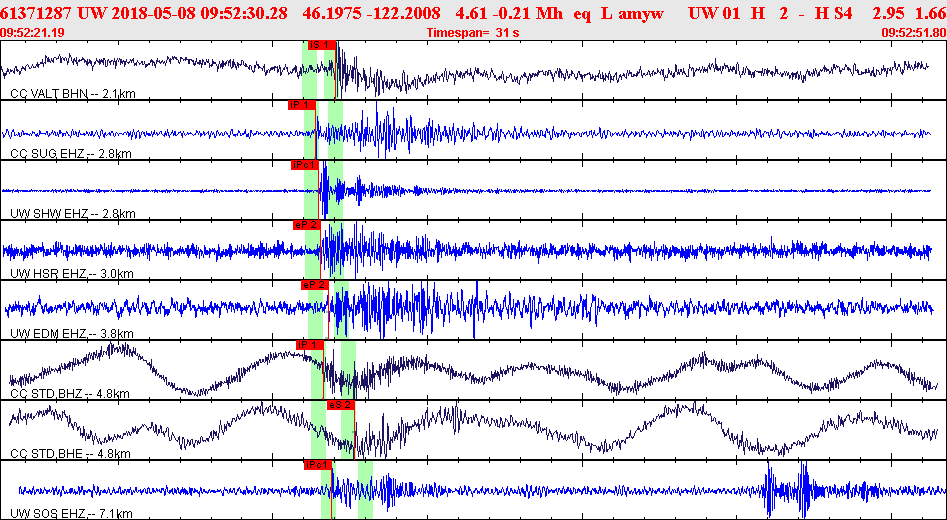The height and width of the screenshot is (520, 947).
Task: Click the red pick line on STD BHE trace
Action: pyautogui.click(x=354, y=434)
